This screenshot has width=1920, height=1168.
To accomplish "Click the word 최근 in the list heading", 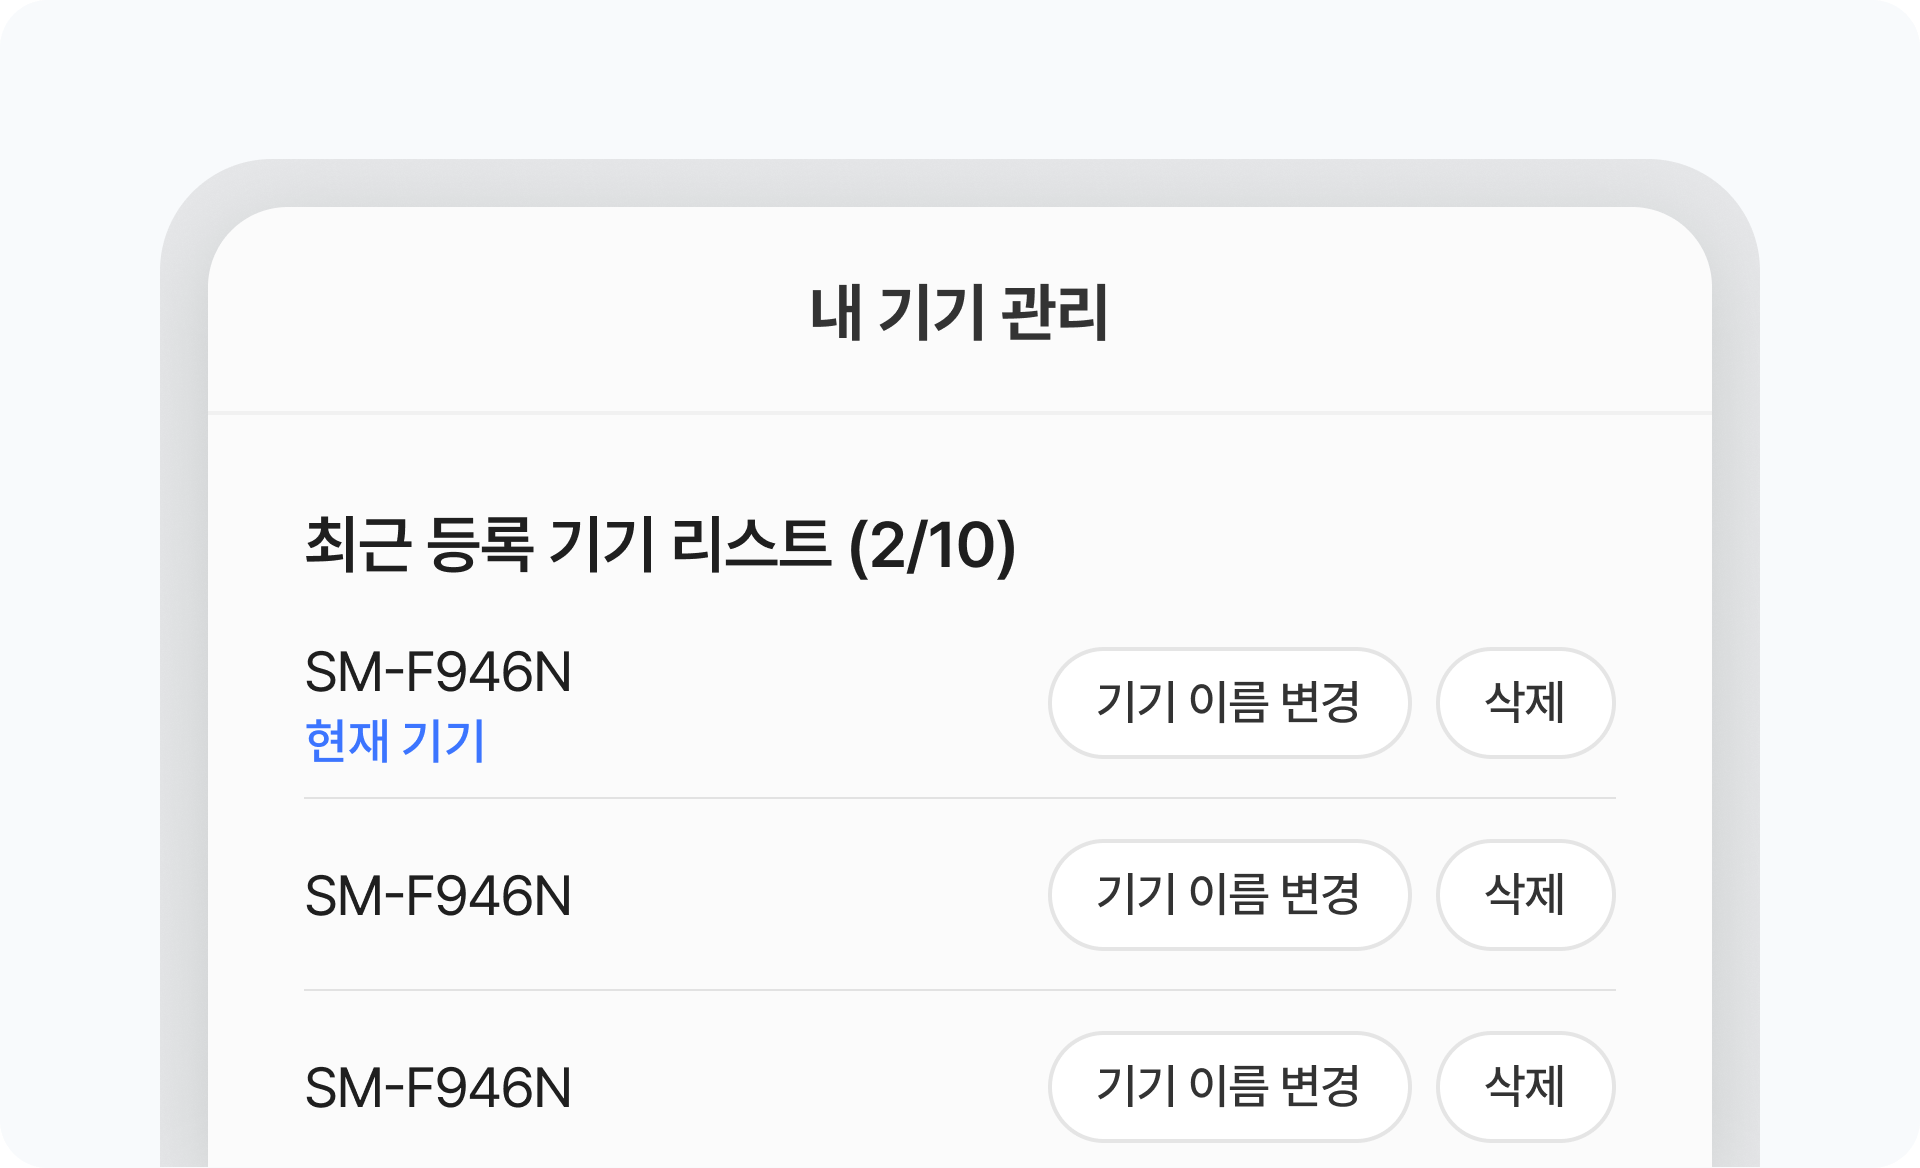I will click(x=358, y=545).
